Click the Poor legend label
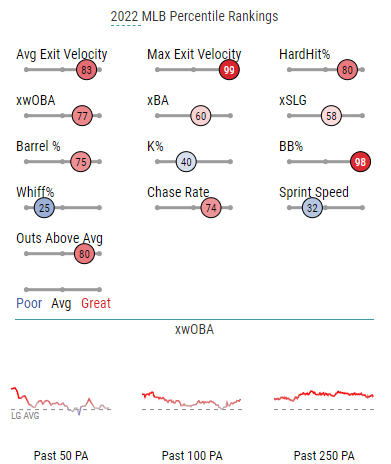This screenshot has height=464, width=391. 29,303
